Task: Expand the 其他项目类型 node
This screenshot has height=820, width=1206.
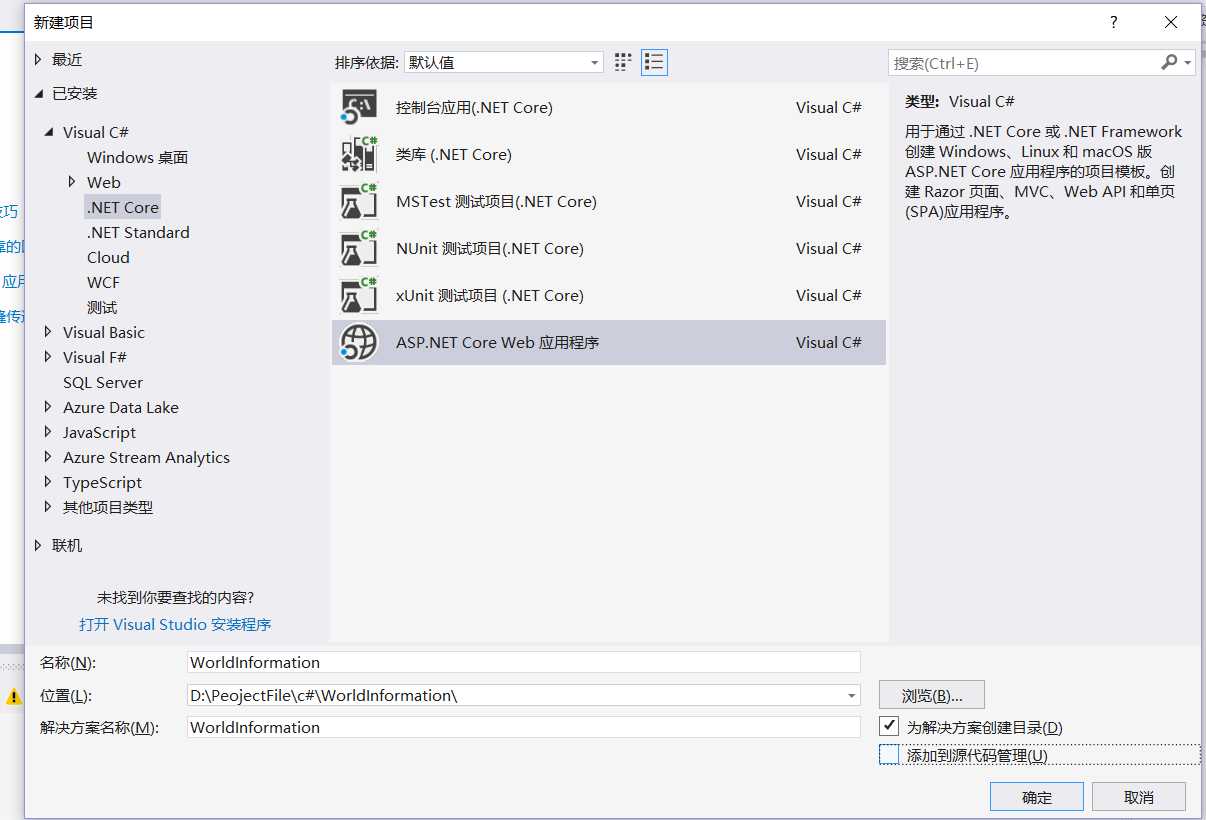Action: (48, 507)
